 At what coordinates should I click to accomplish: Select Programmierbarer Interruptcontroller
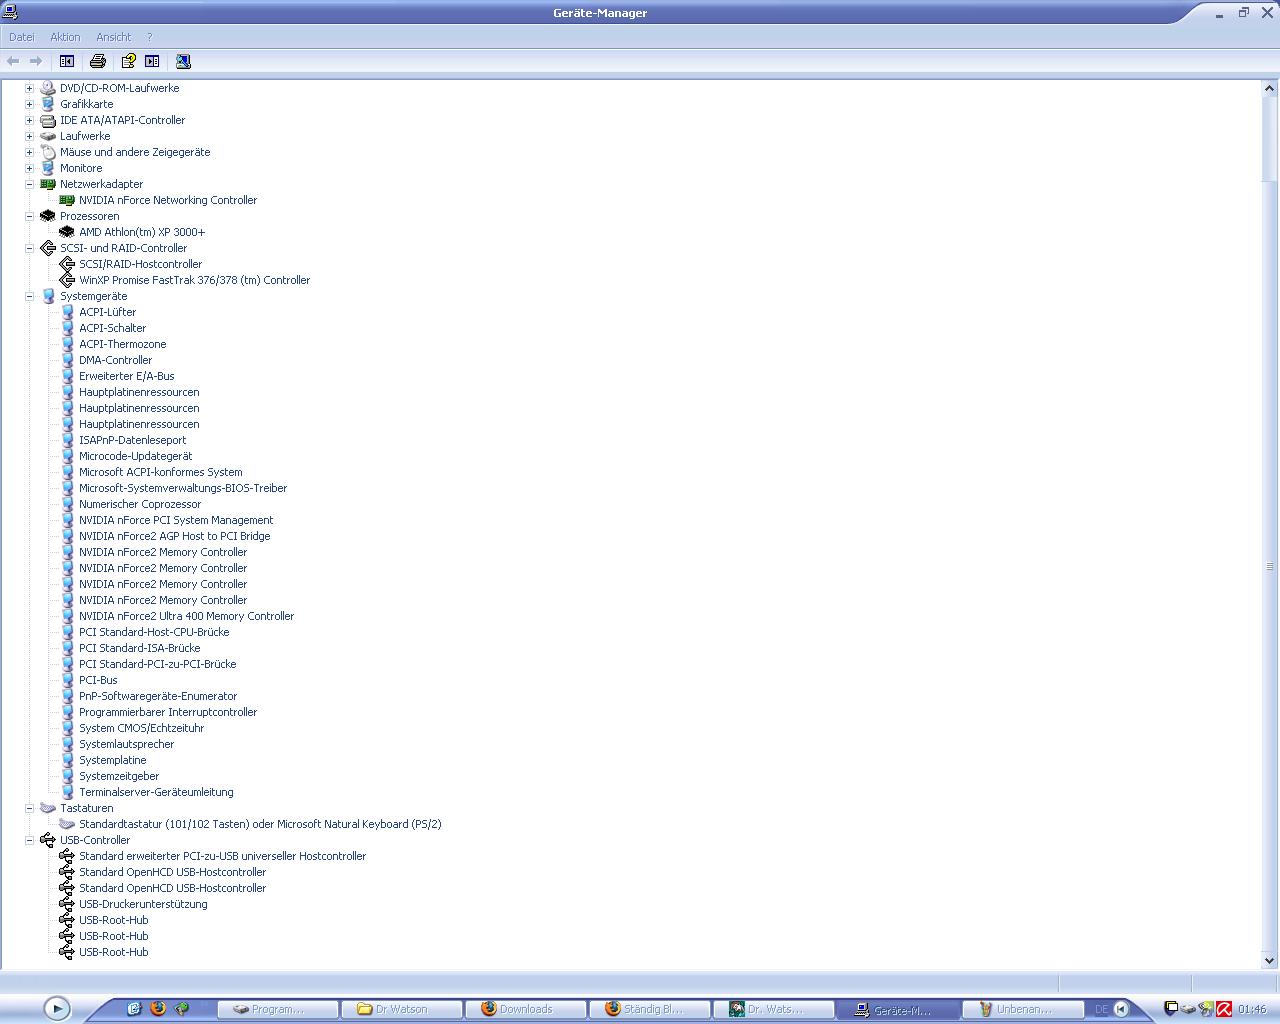[x=168, y=712]
